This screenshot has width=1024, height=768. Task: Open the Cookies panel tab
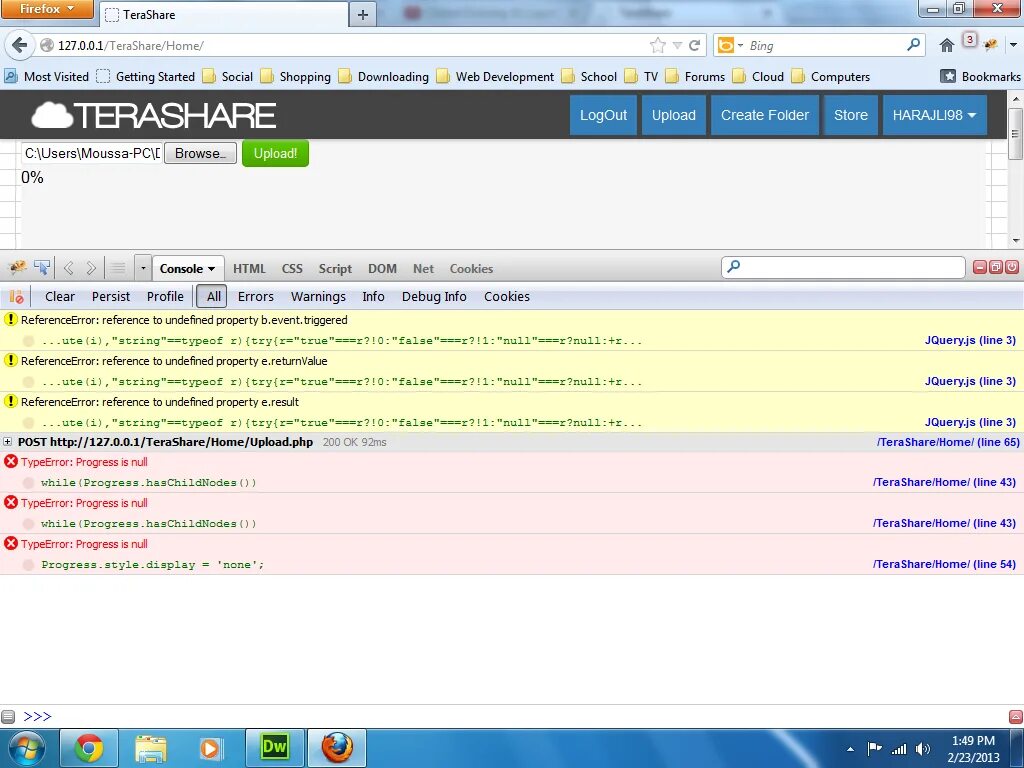pyautogui.click(x=471, y=268)
